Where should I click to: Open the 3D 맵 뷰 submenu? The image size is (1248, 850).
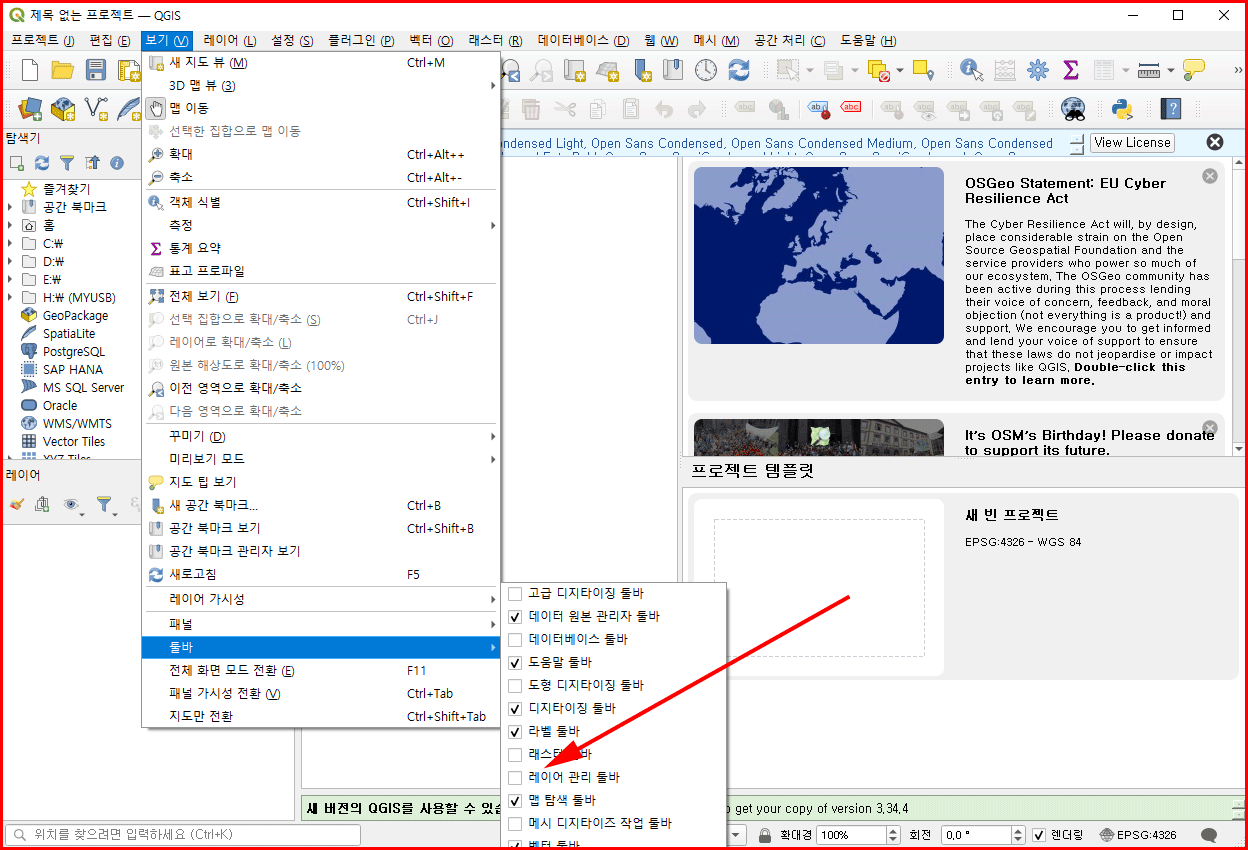(320, 85)
